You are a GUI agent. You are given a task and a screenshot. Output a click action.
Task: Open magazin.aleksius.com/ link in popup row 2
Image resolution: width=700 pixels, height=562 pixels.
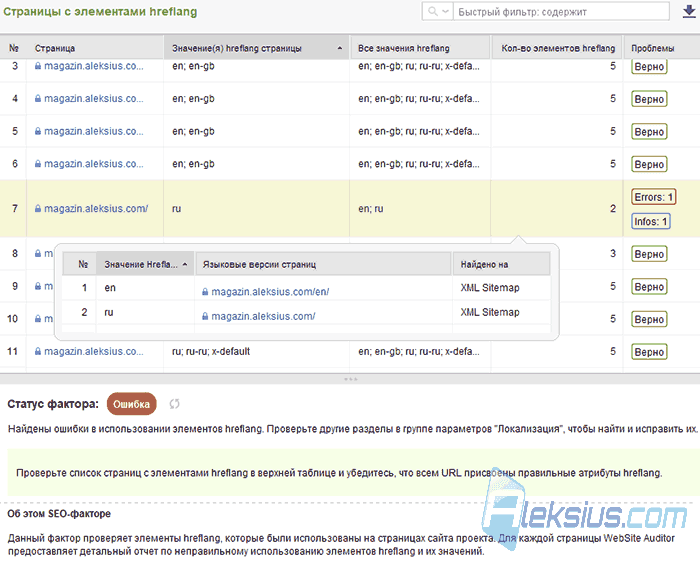point(263,316)
